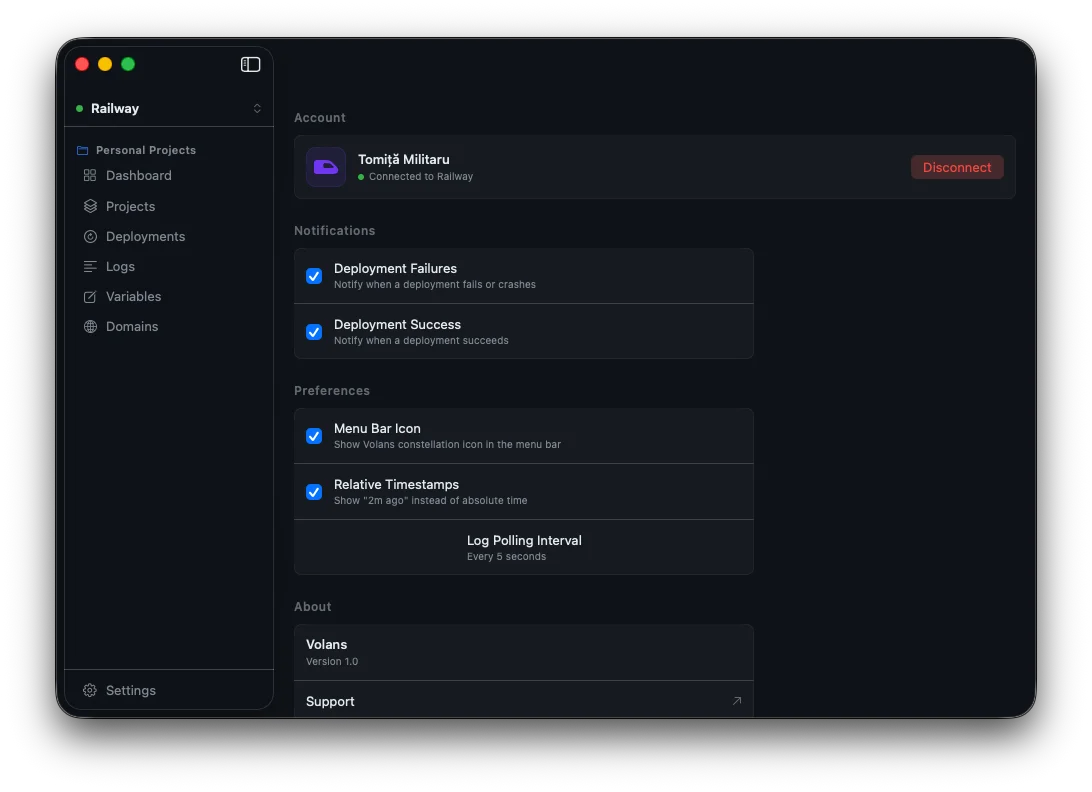Screen dimensions: 1092x792
Task: Select the Dashboard sidebar icon
Action: [x=89, y=175]
